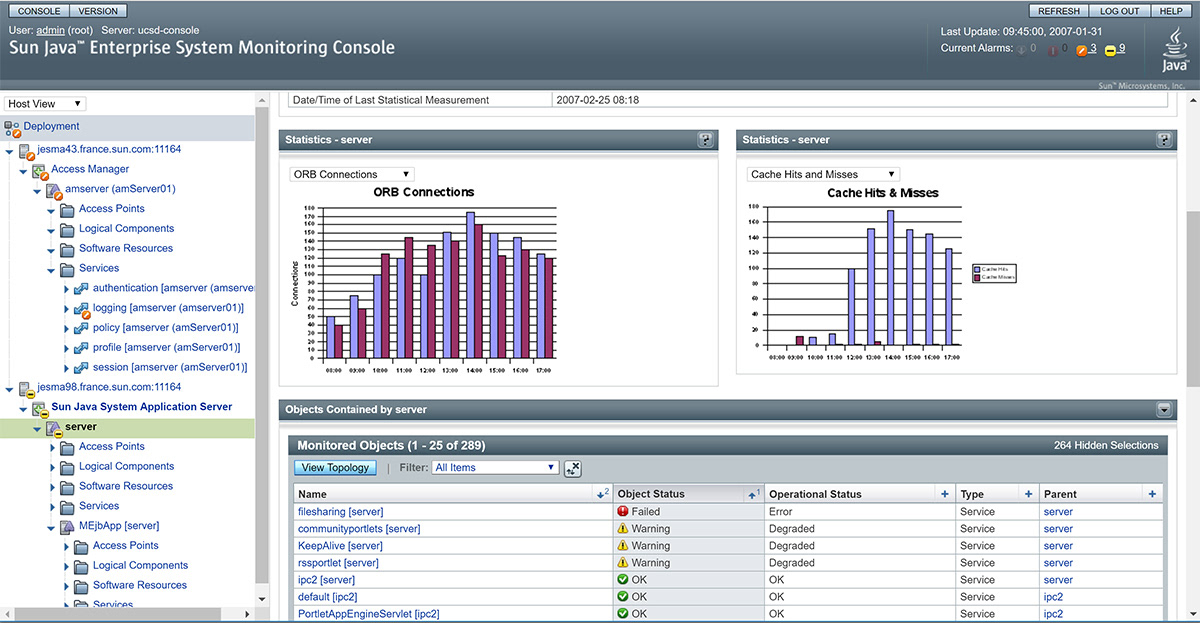The width and height of the screenshot is (1200, 623).
Task: Click the View Topology button
Action: coord(335,468)
